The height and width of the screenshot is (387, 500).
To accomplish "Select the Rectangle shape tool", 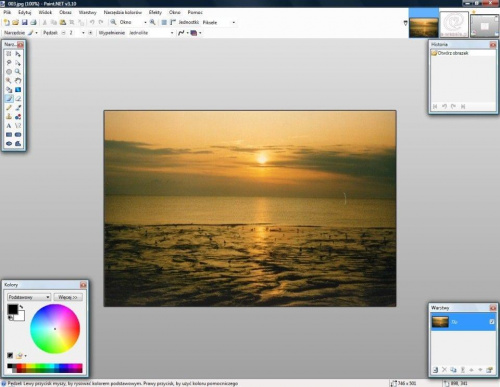I will tap(9, 135).
